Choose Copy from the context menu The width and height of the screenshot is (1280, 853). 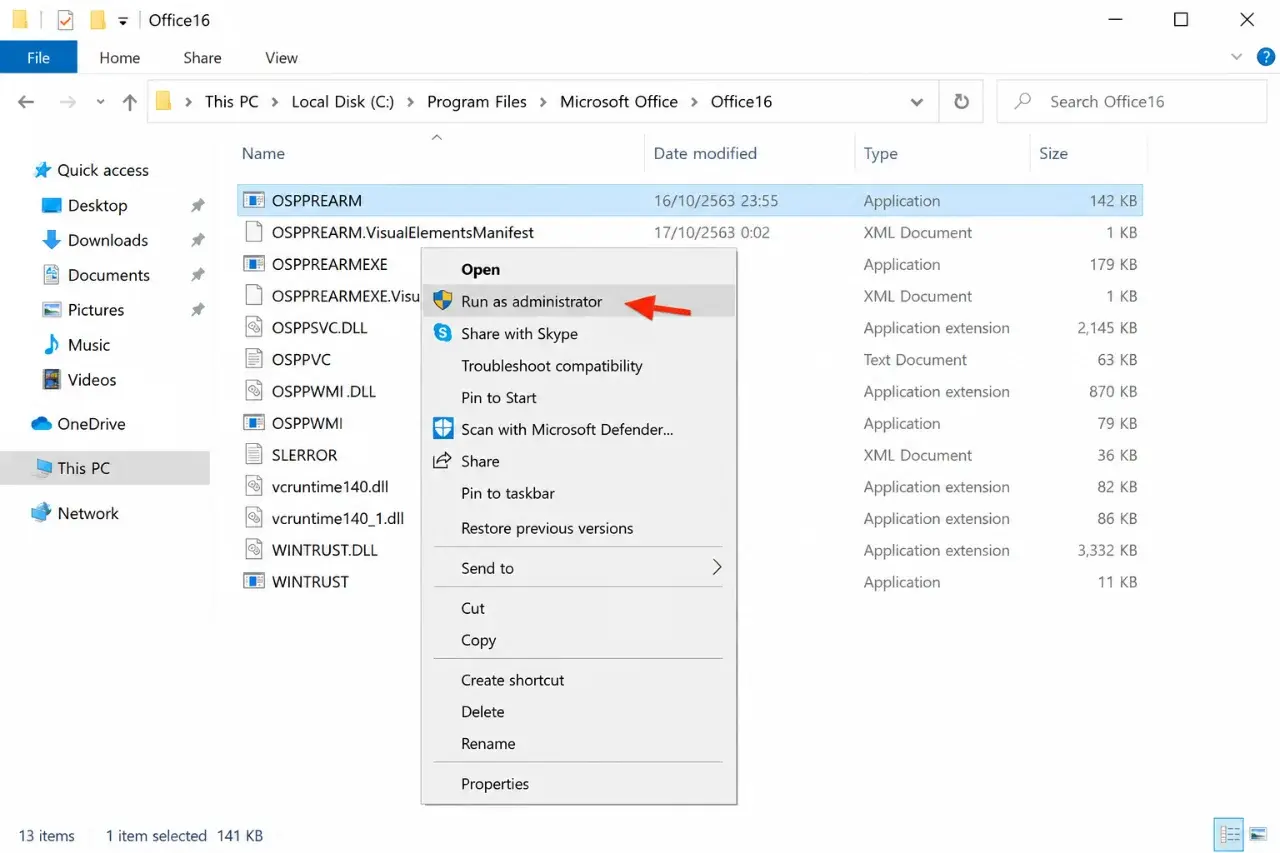tap(579, 640)
